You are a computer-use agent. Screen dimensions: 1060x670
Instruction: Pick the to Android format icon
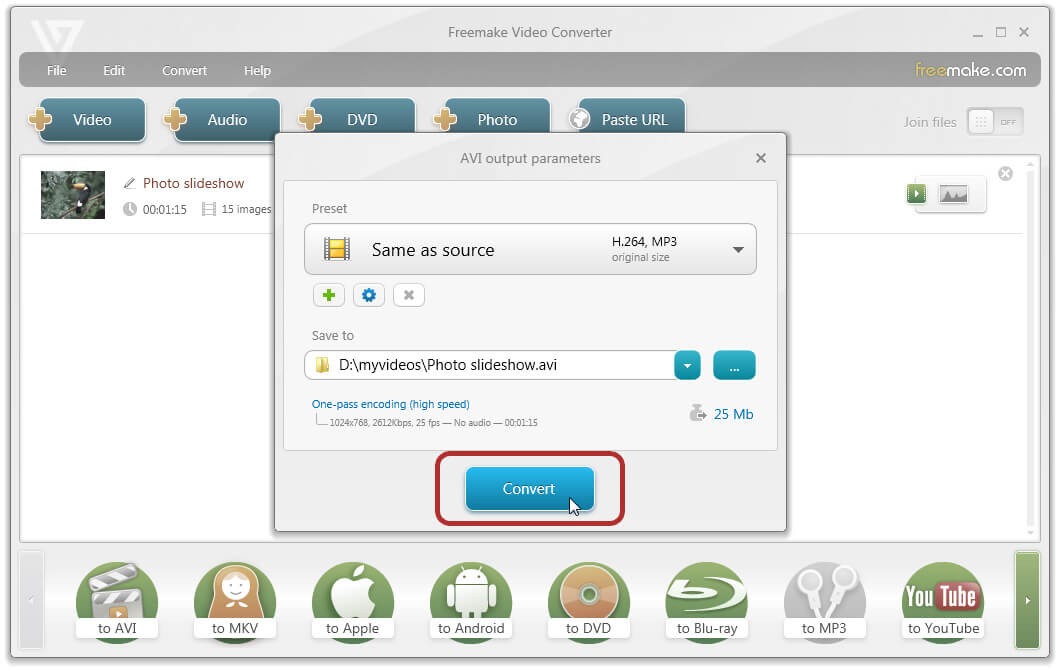470,601
